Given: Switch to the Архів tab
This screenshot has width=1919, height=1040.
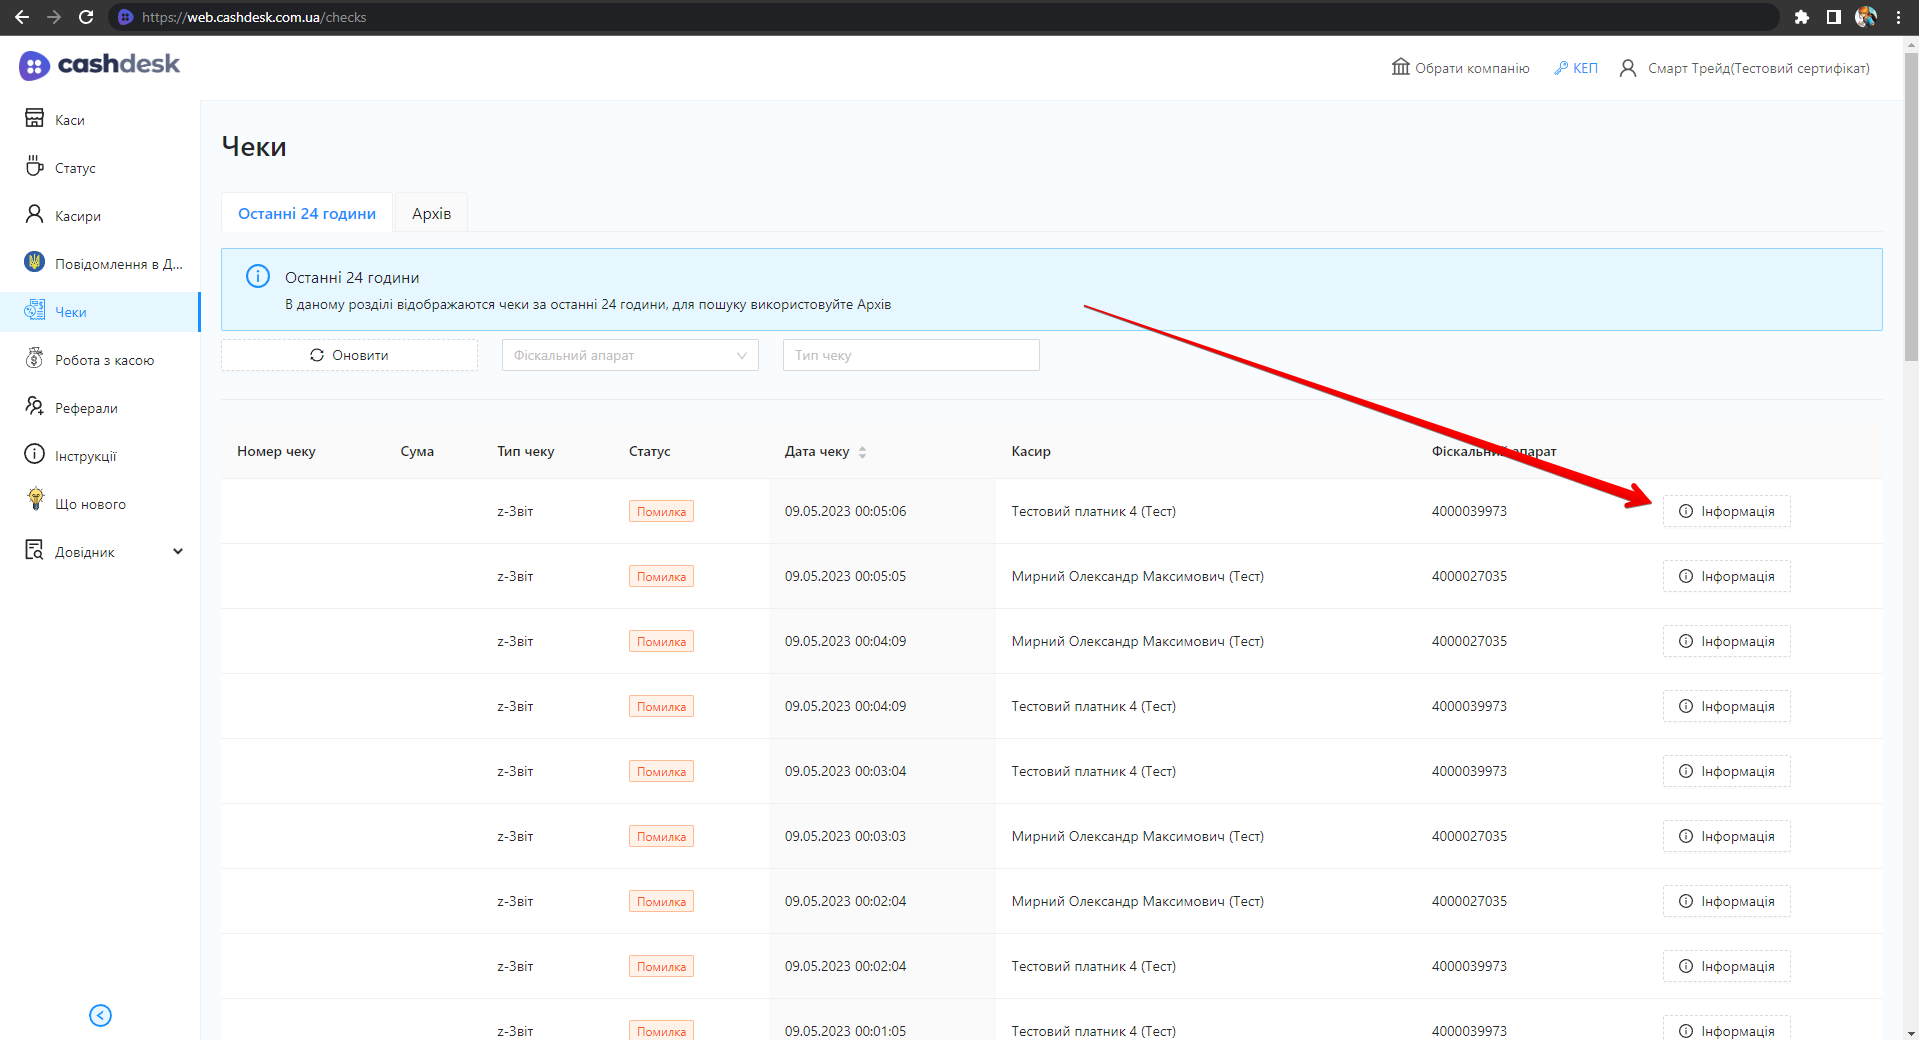Looking at the screenshot, I should click(x=431, y=213).
